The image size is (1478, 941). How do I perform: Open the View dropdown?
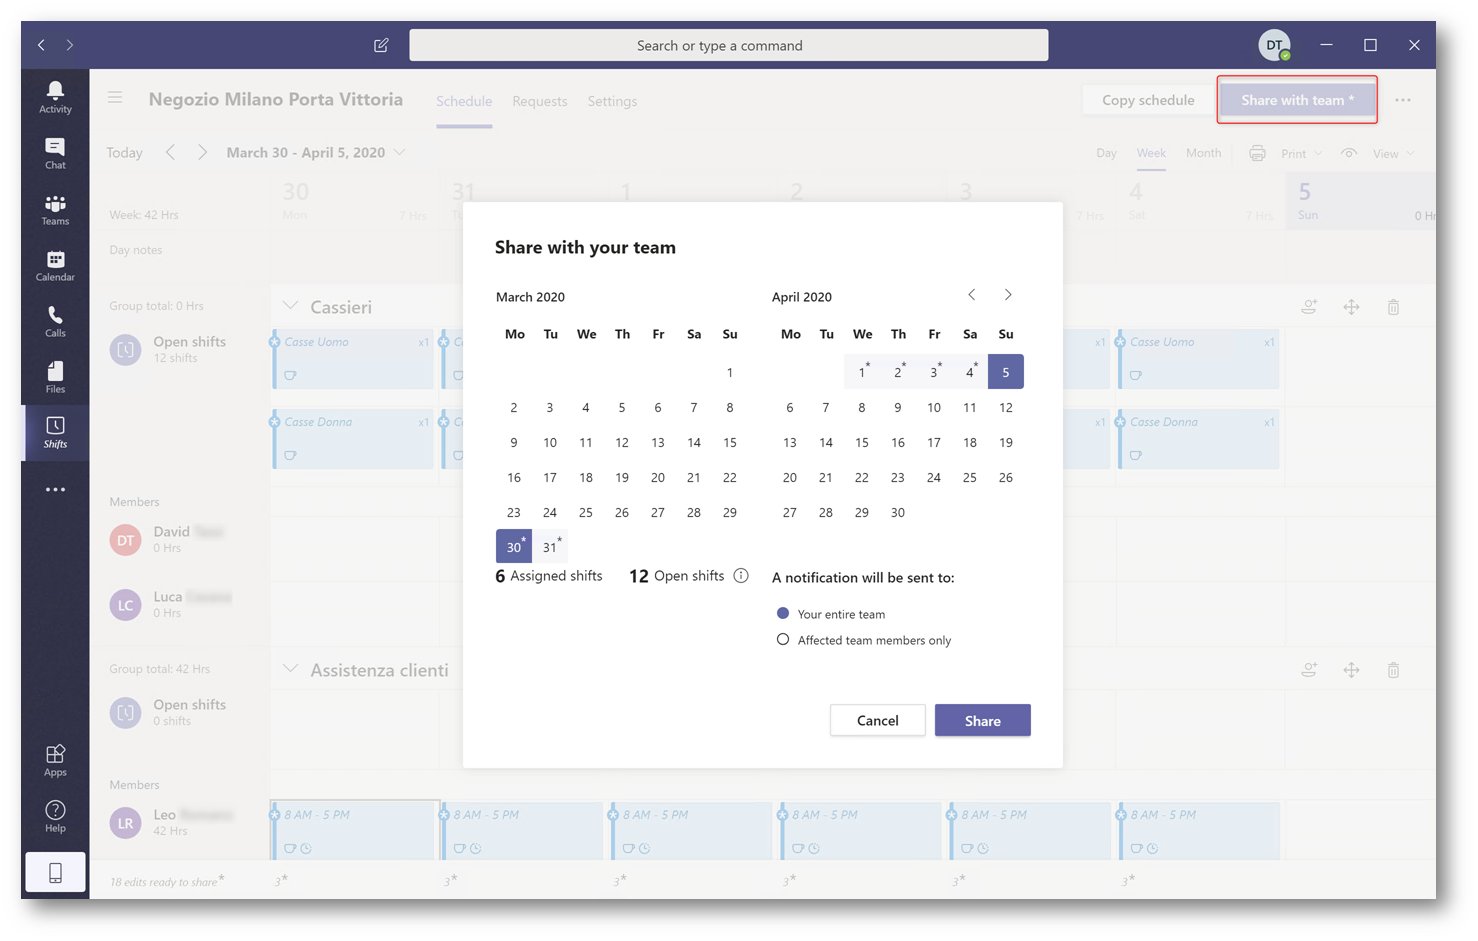tap(1394, 154)
